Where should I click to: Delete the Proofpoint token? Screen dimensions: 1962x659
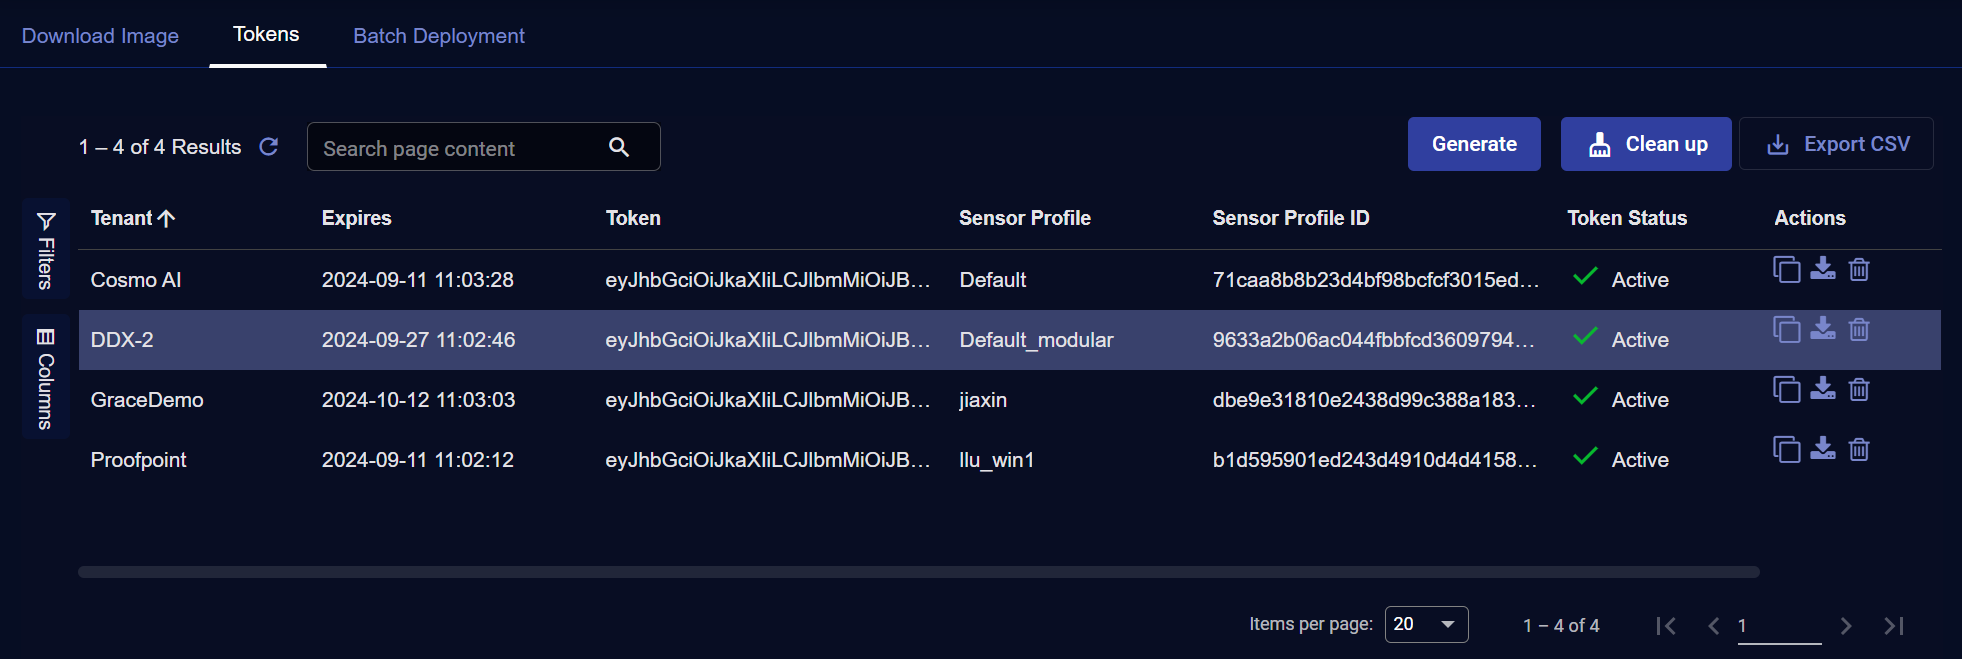click(1859, 449)
